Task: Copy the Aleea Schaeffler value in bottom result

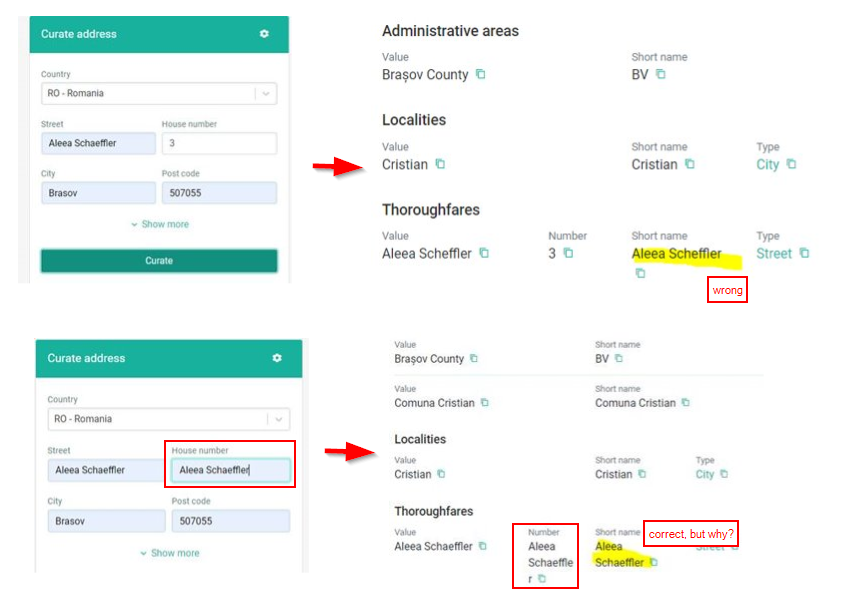Action: pyautogui.click(x=482, y=546)
